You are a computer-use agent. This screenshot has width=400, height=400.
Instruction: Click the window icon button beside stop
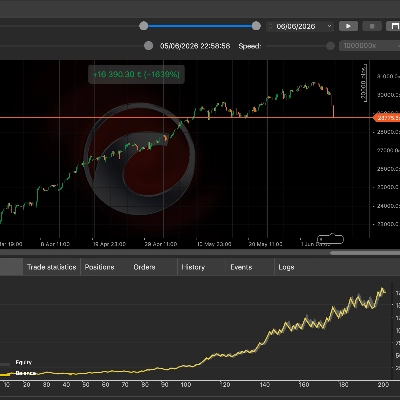pos(394,26)
